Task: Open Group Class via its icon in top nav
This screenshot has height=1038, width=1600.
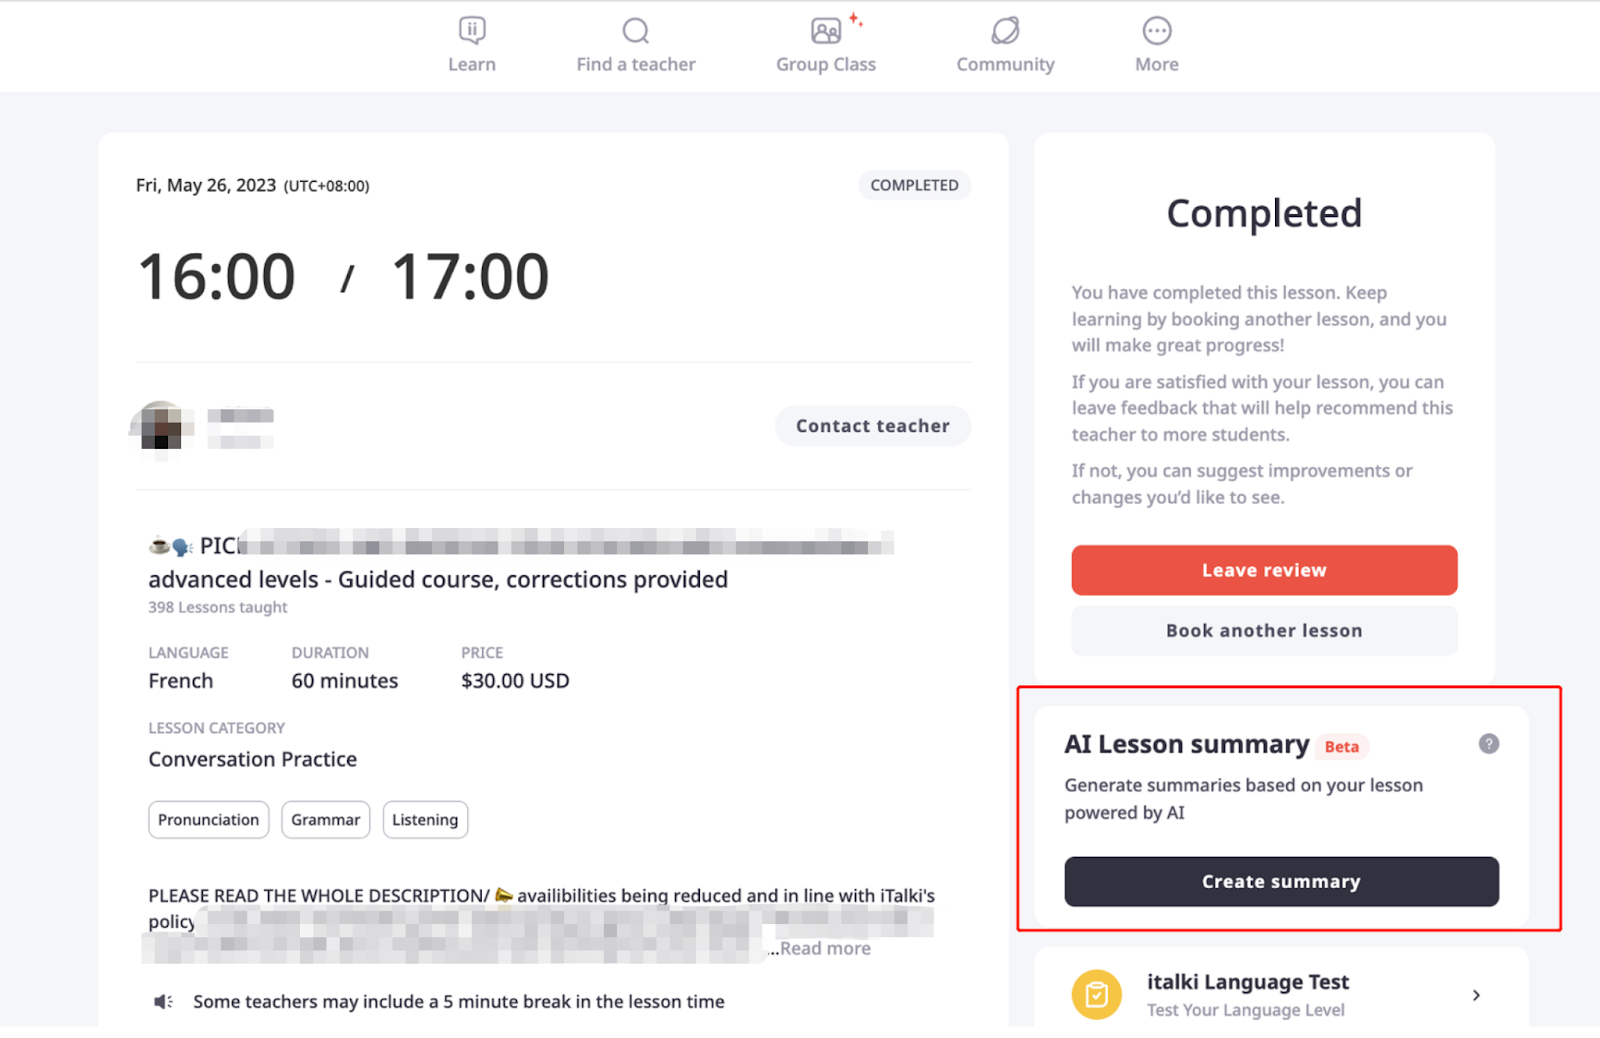Action: point(824,29)
